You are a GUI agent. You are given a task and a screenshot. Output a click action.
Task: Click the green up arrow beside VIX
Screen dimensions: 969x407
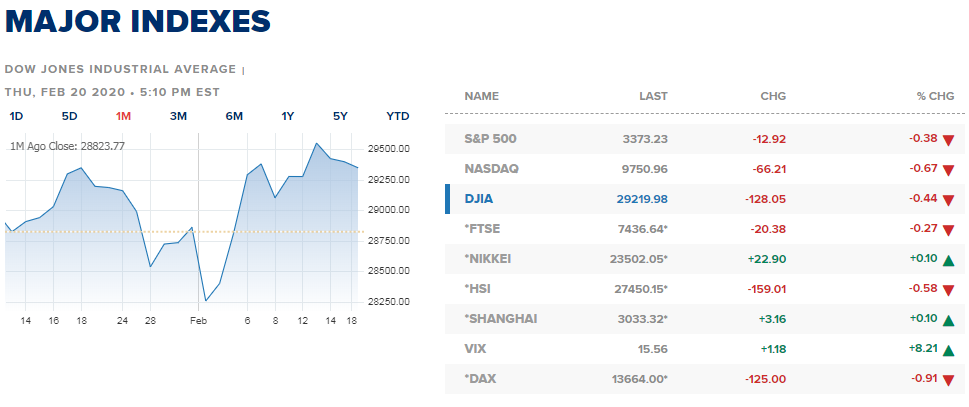[x=949, y=350]
